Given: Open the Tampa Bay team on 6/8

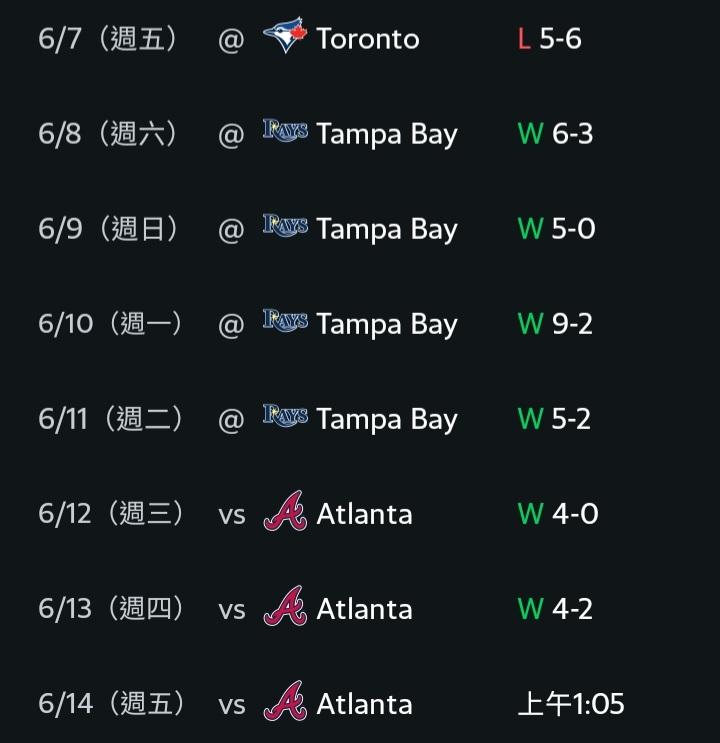Looking at the screenshot, I should [387, 135].
